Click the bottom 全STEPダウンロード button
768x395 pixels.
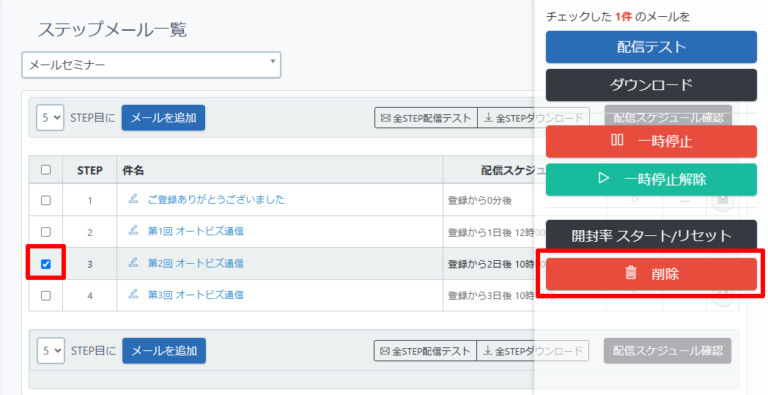(x=533, y=351)
